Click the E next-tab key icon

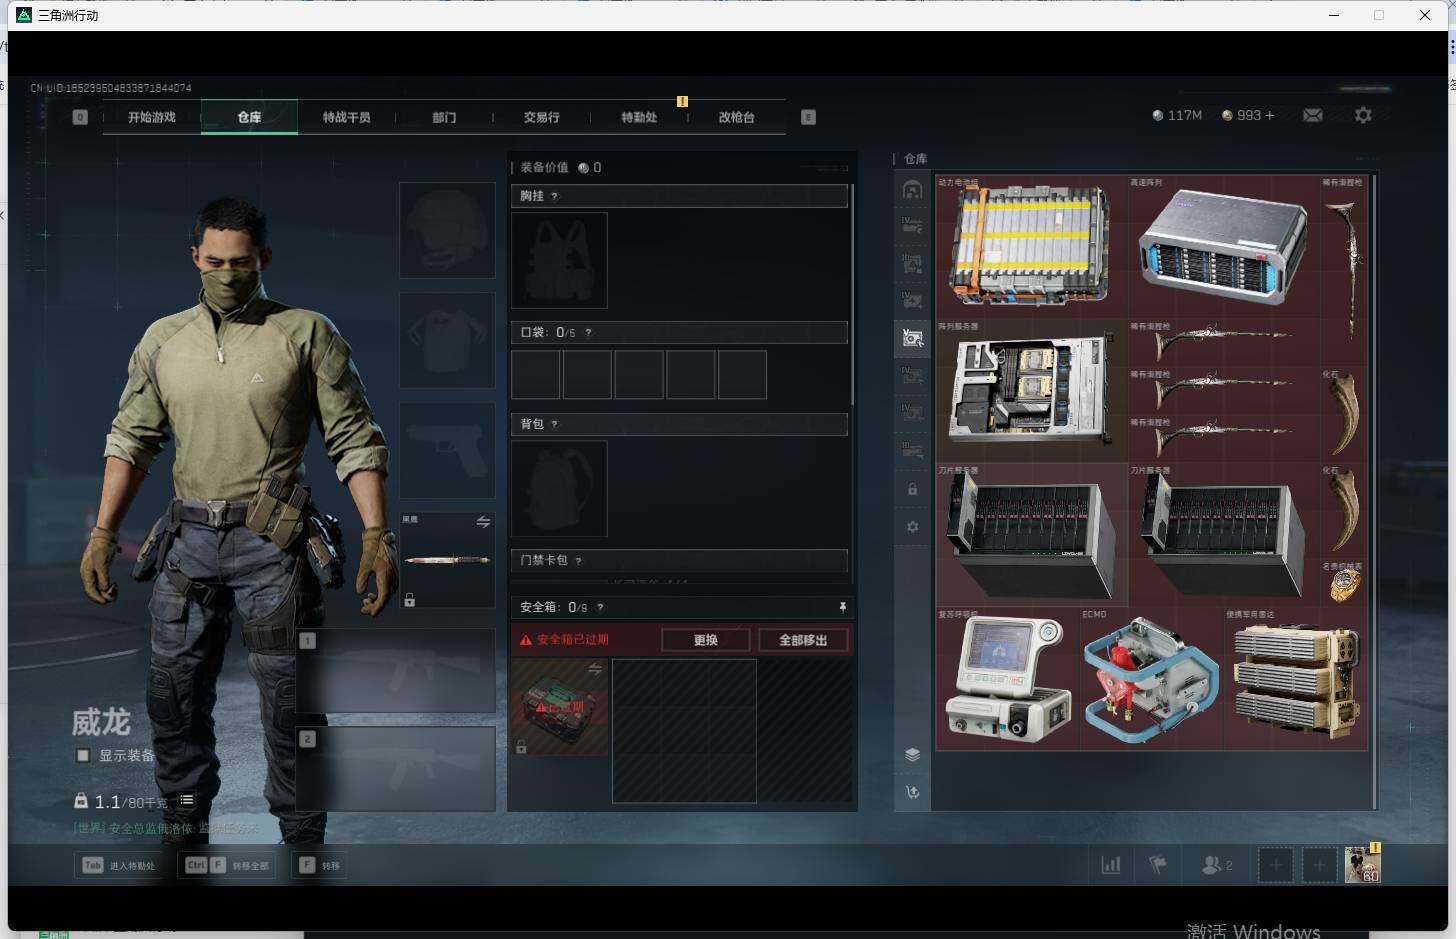click(x=808, y=117)
